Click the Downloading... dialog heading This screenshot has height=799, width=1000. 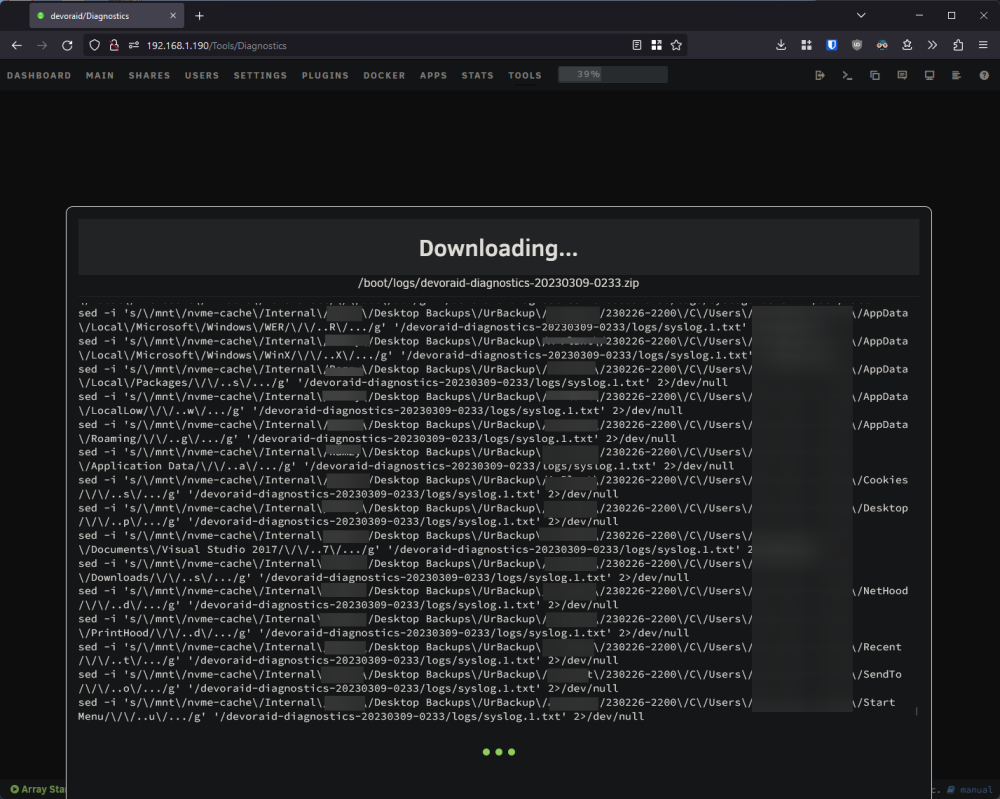click(498, 248)
